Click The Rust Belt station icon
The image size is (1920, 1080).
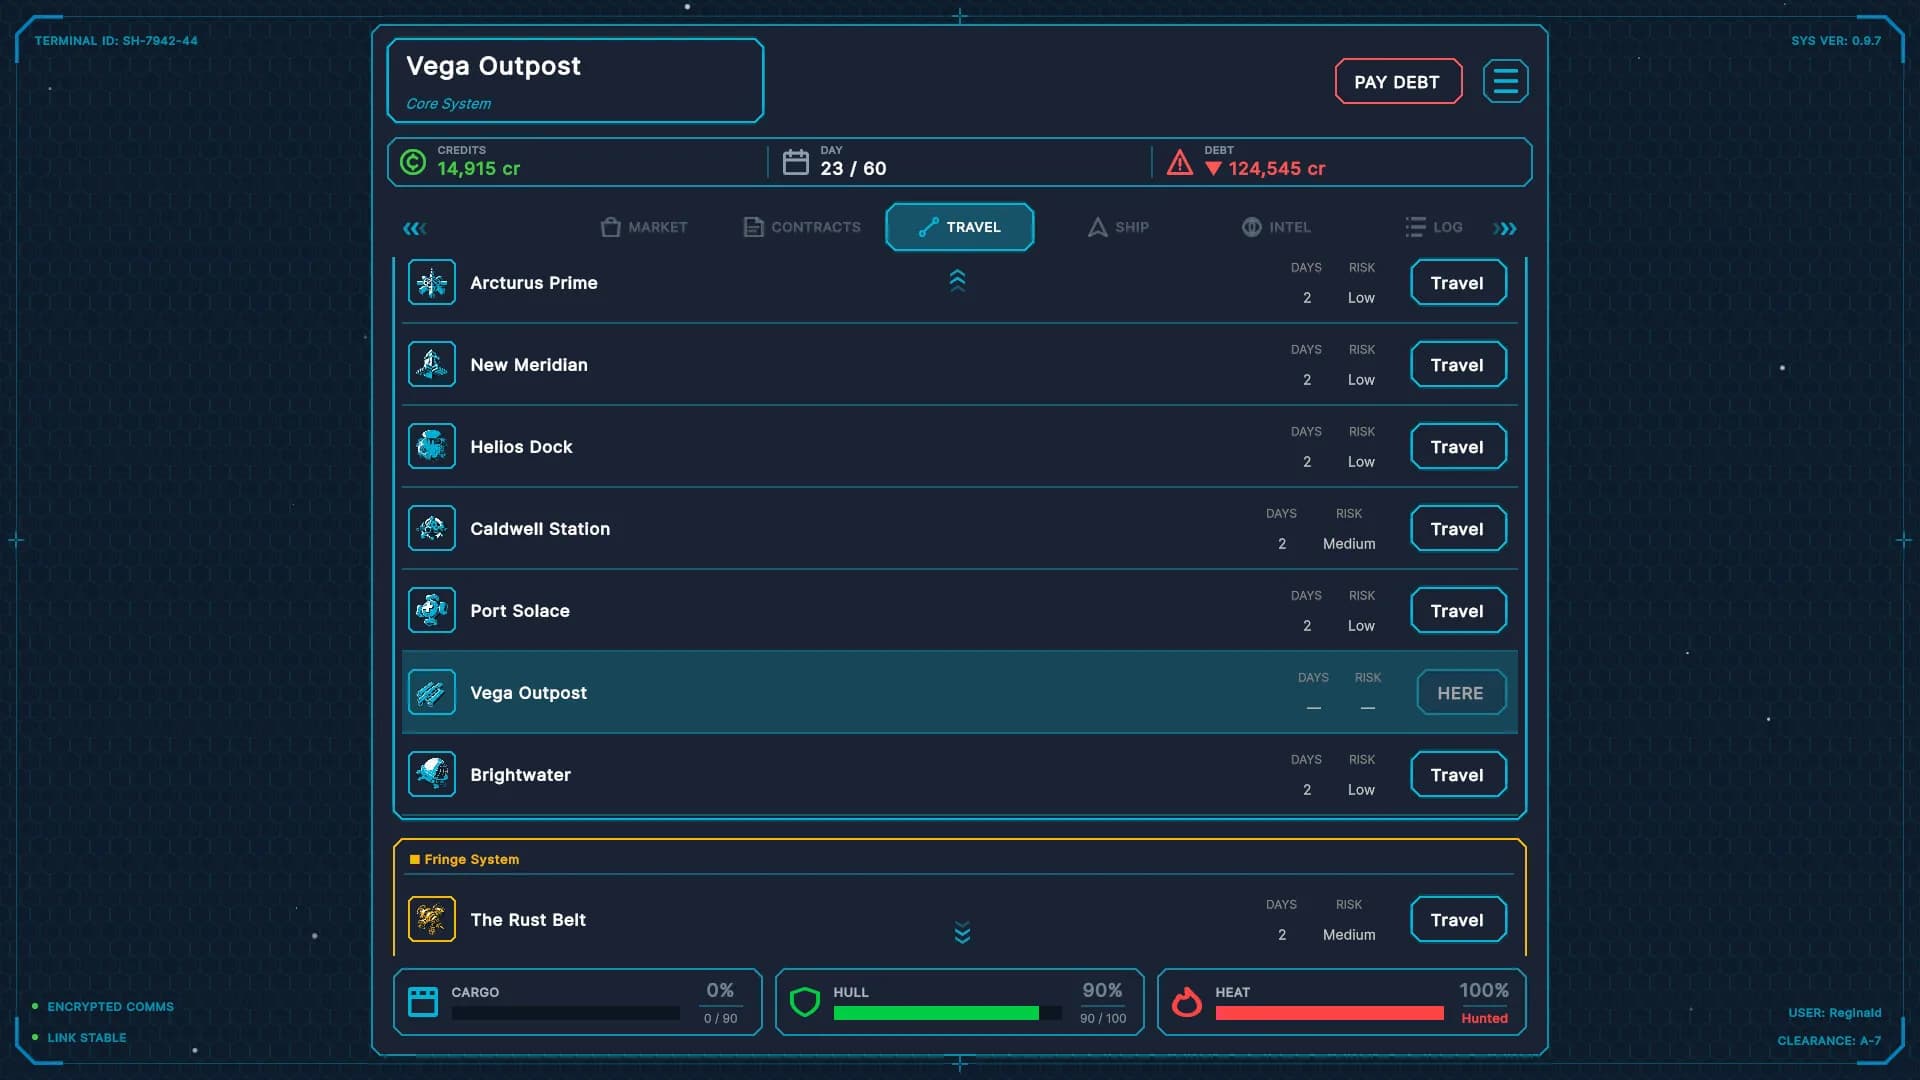click(x=432, y=920)
